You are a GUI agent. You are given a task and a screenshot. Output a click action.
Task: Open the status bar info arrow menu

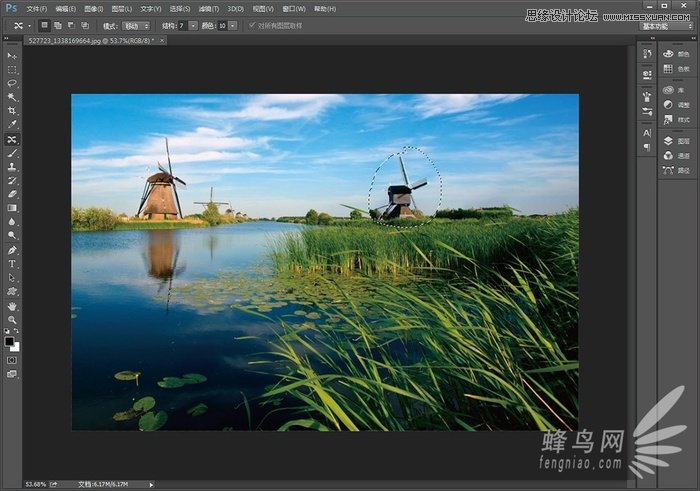(x=151, y=485)
